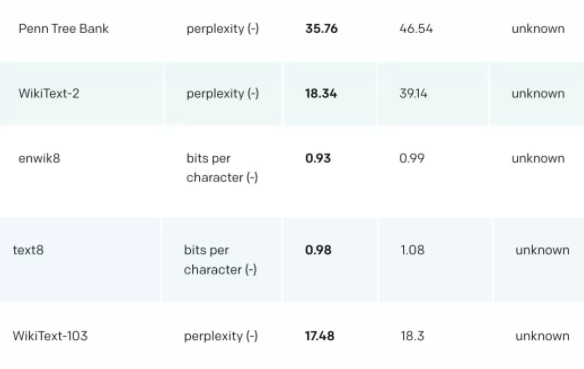The image size is (584, 369).
Task: Select the bold 0.93 bits value
Action: point(318,158)
